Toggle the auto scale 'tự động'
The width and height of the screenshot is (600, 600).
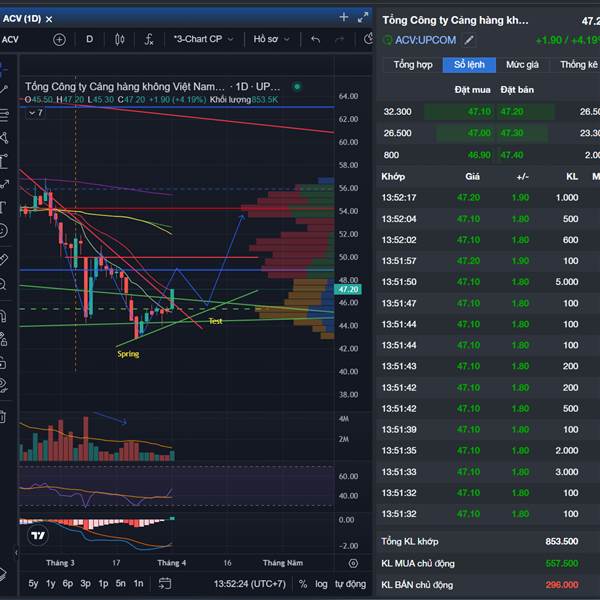(x=350, y=584)
